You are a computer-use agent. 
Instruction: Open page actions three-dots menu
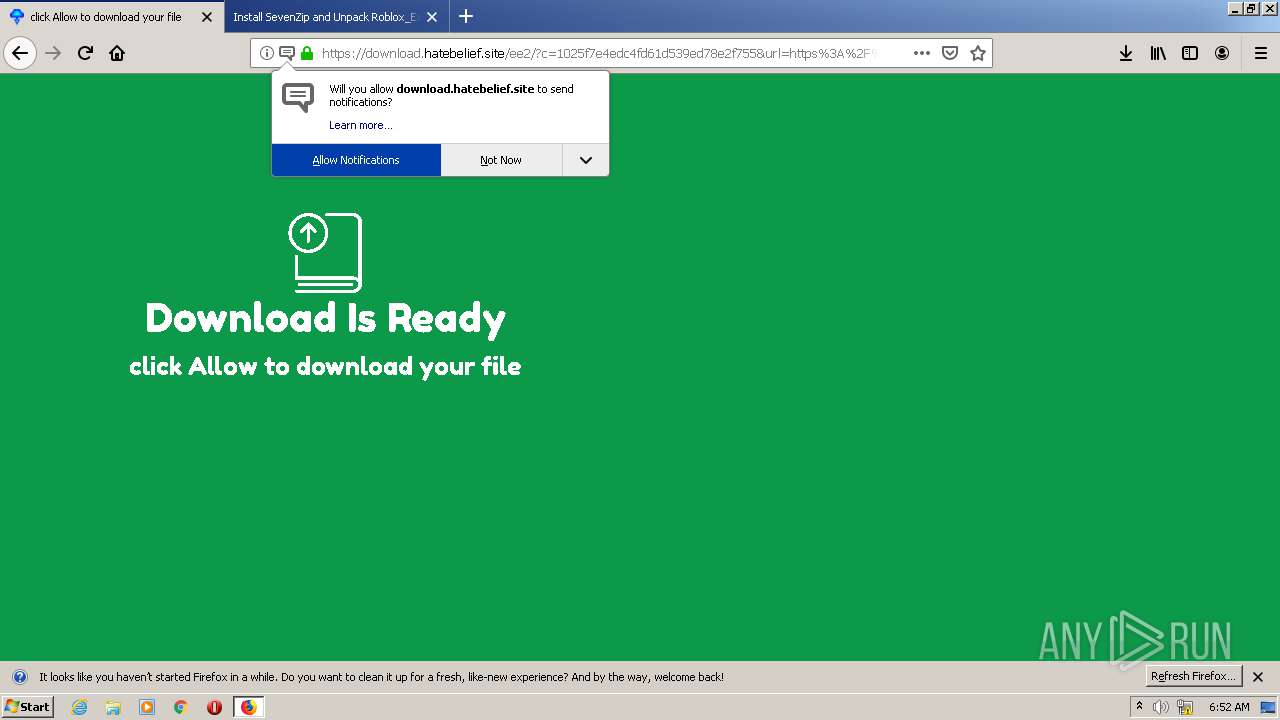coord(922,53)
